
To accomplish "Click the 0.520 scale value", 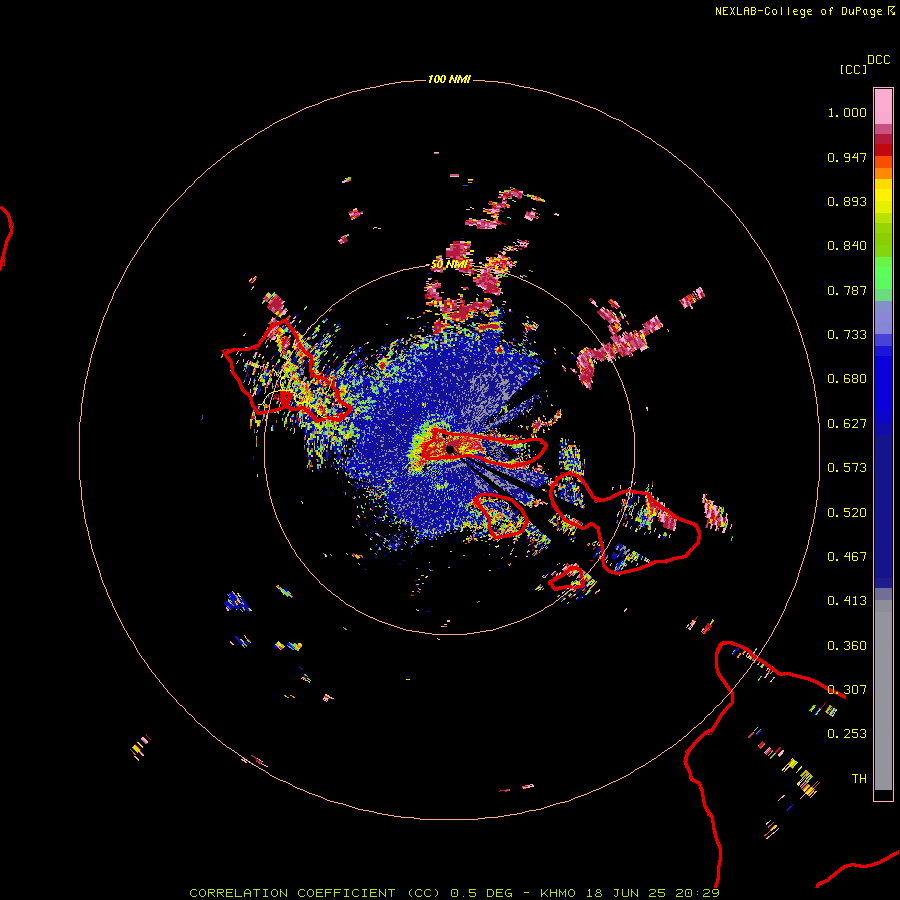I will (847, 513).
